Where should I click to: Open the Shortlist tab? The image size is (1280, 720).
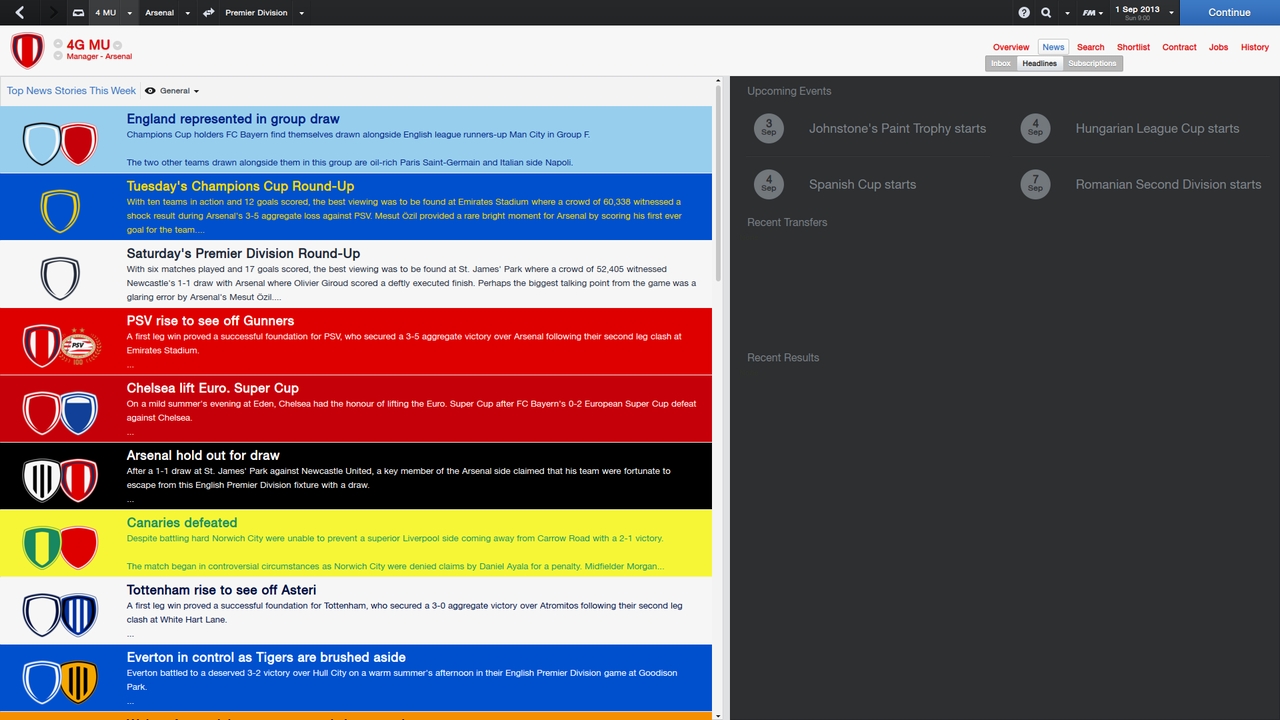tap(1133, 47)
